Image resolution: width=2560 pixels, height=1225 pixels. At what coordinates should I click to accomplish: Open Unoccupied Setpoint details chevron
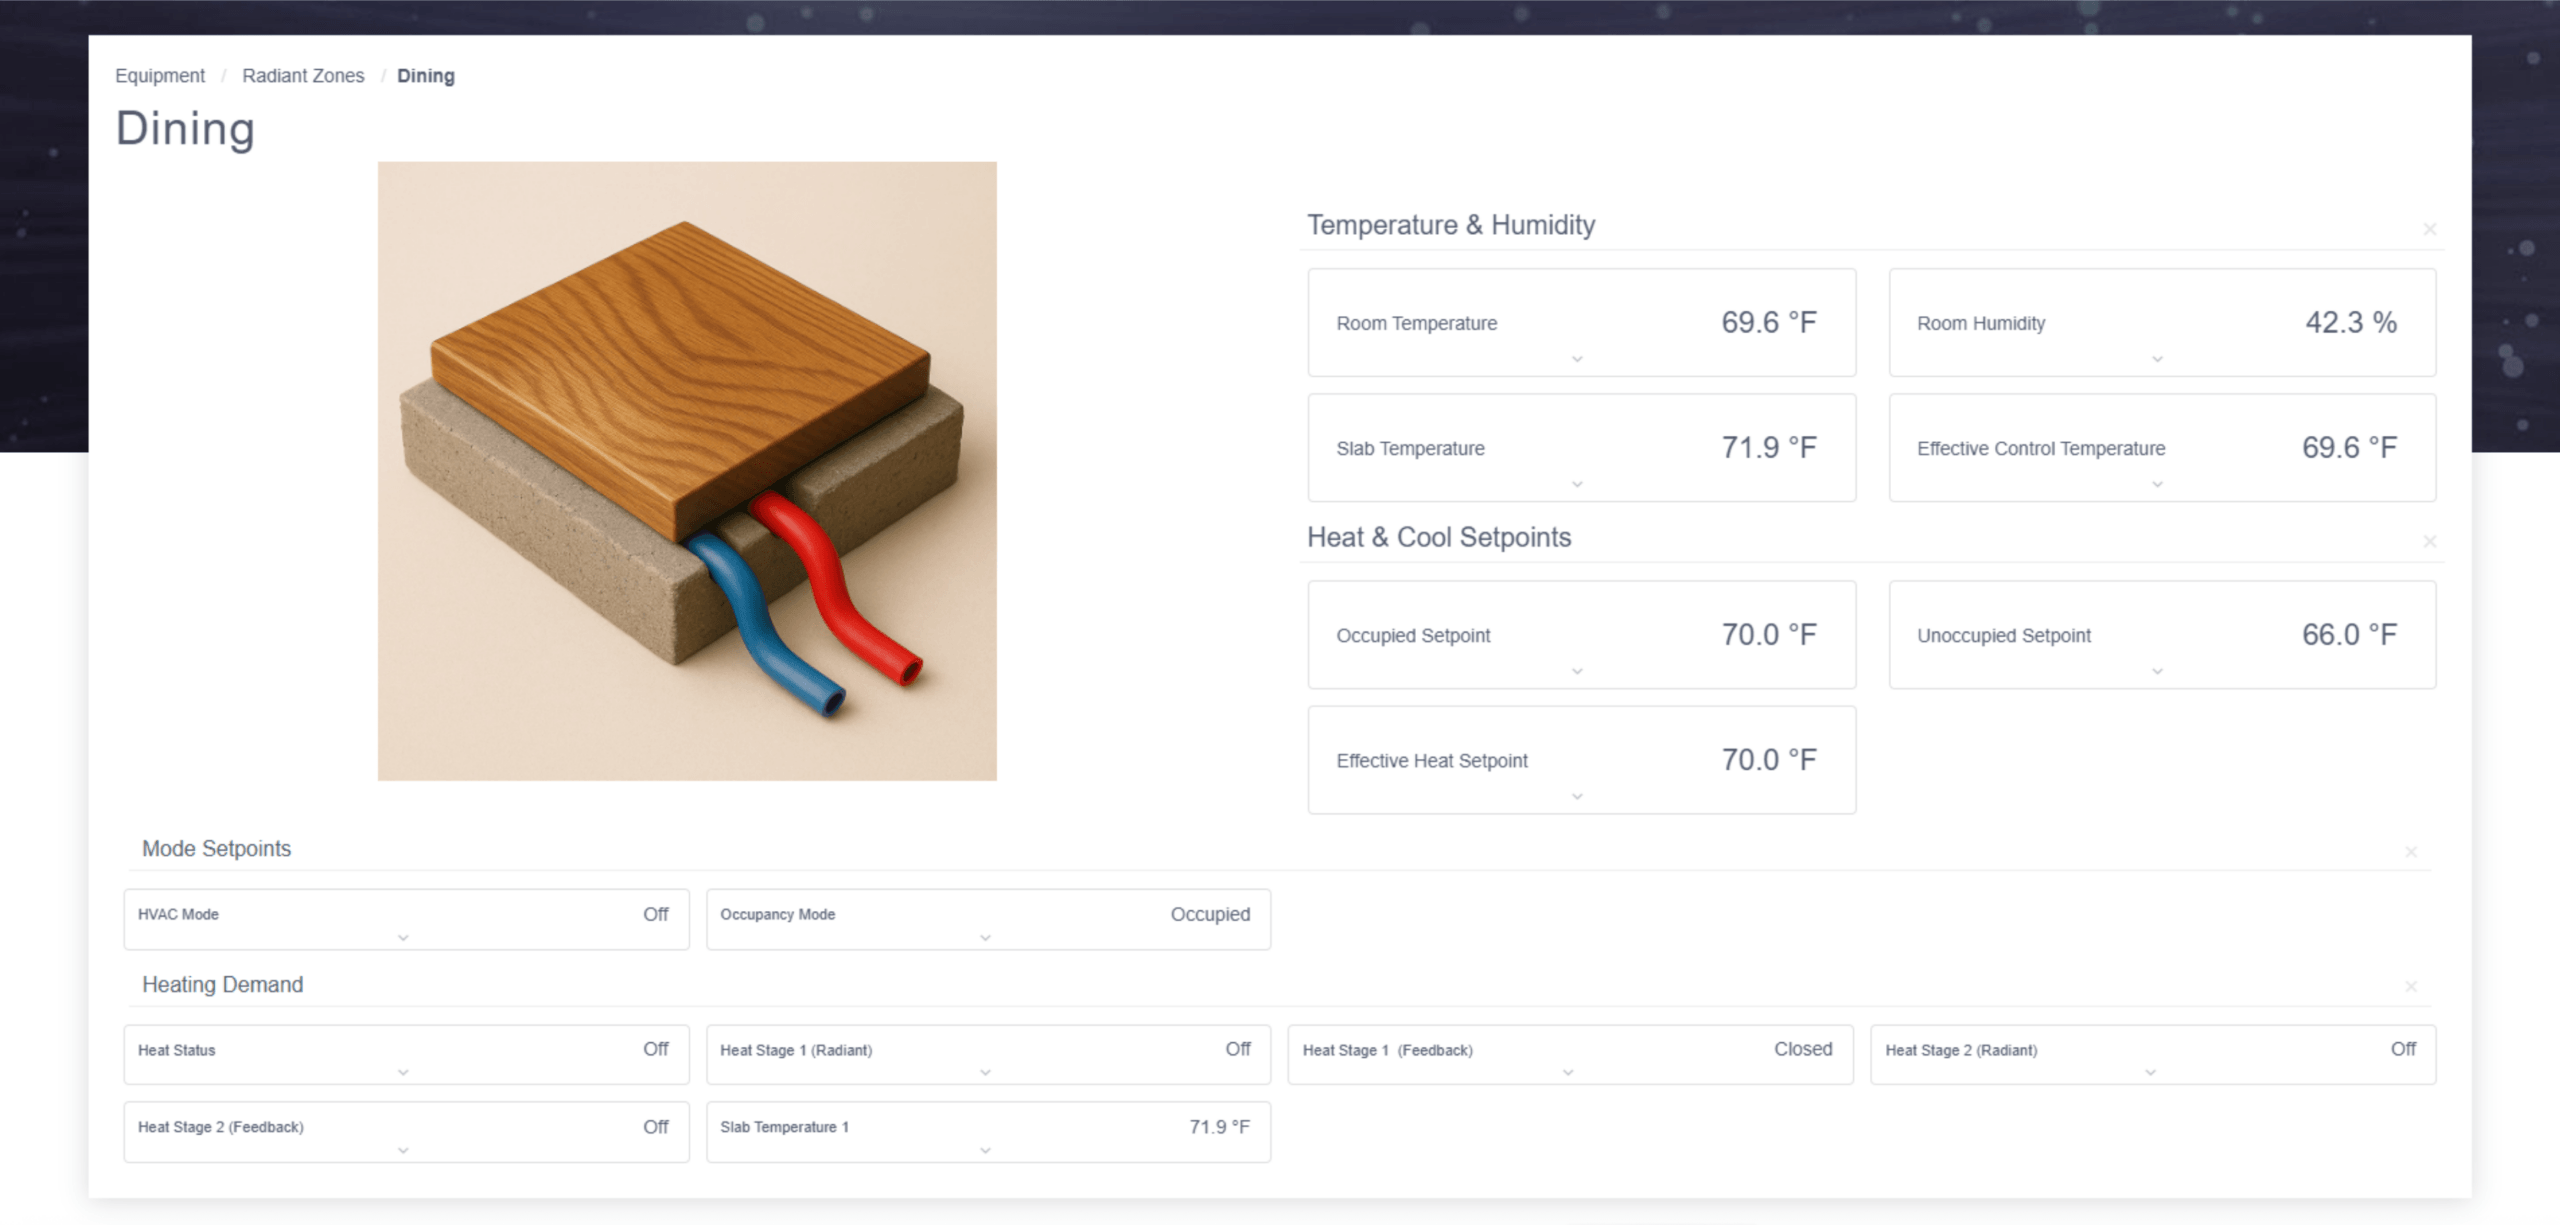pos(2157,671)
